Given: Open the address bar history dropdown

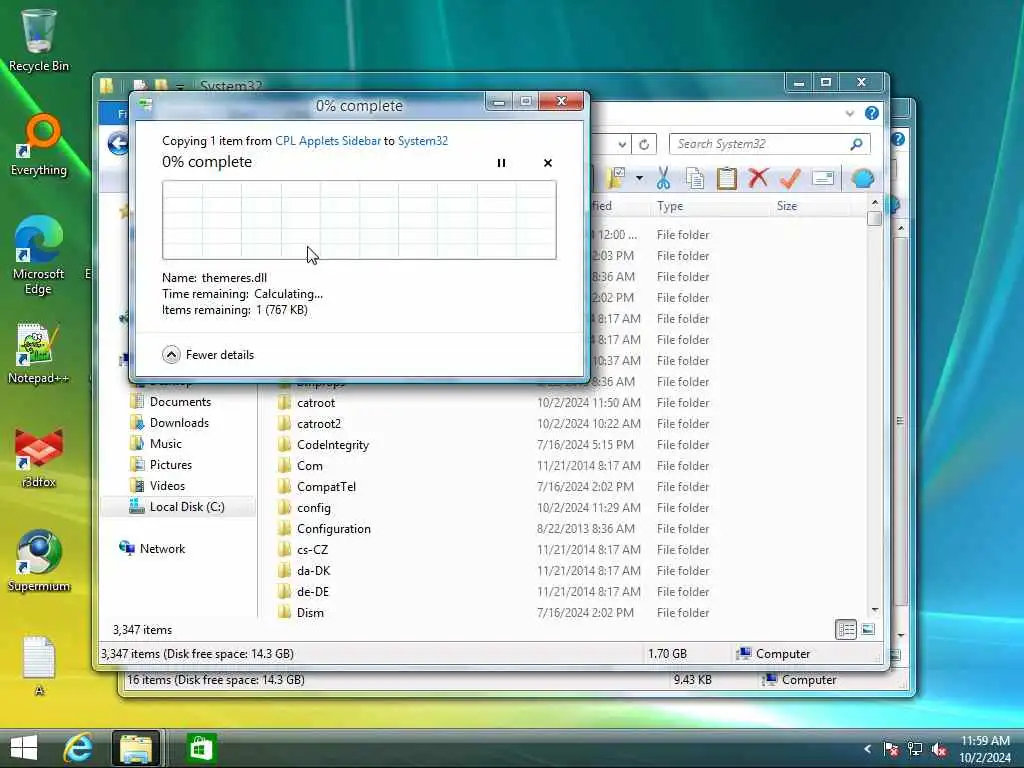Looking at the screenshot, I should point(622,144).
